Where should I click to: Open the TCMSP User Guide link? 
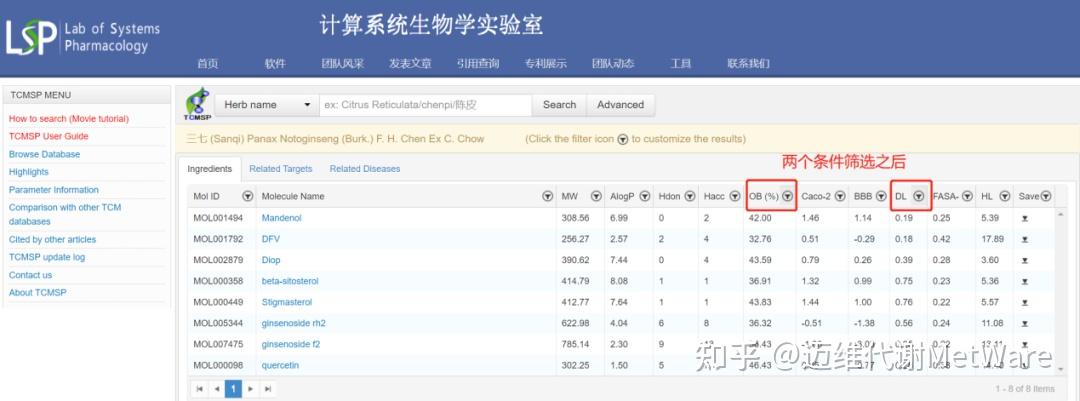click(x=48, y=136)
